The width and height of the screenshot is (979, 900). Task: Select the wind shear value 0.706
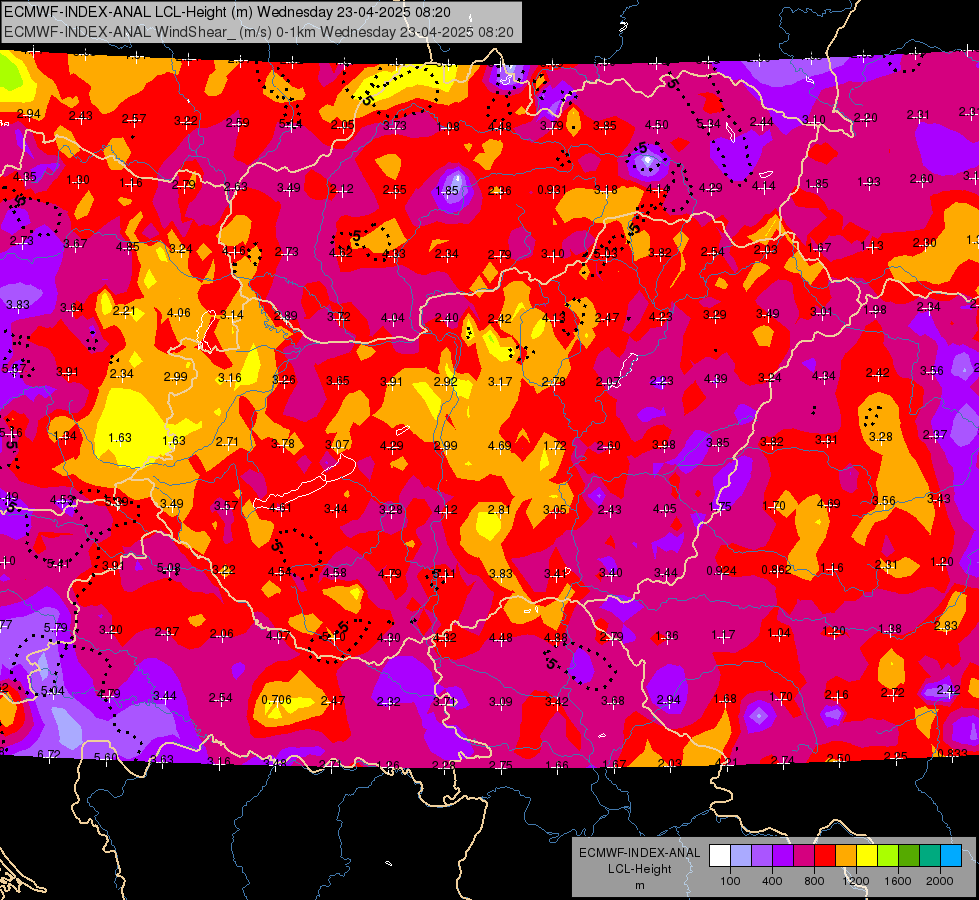277,700
